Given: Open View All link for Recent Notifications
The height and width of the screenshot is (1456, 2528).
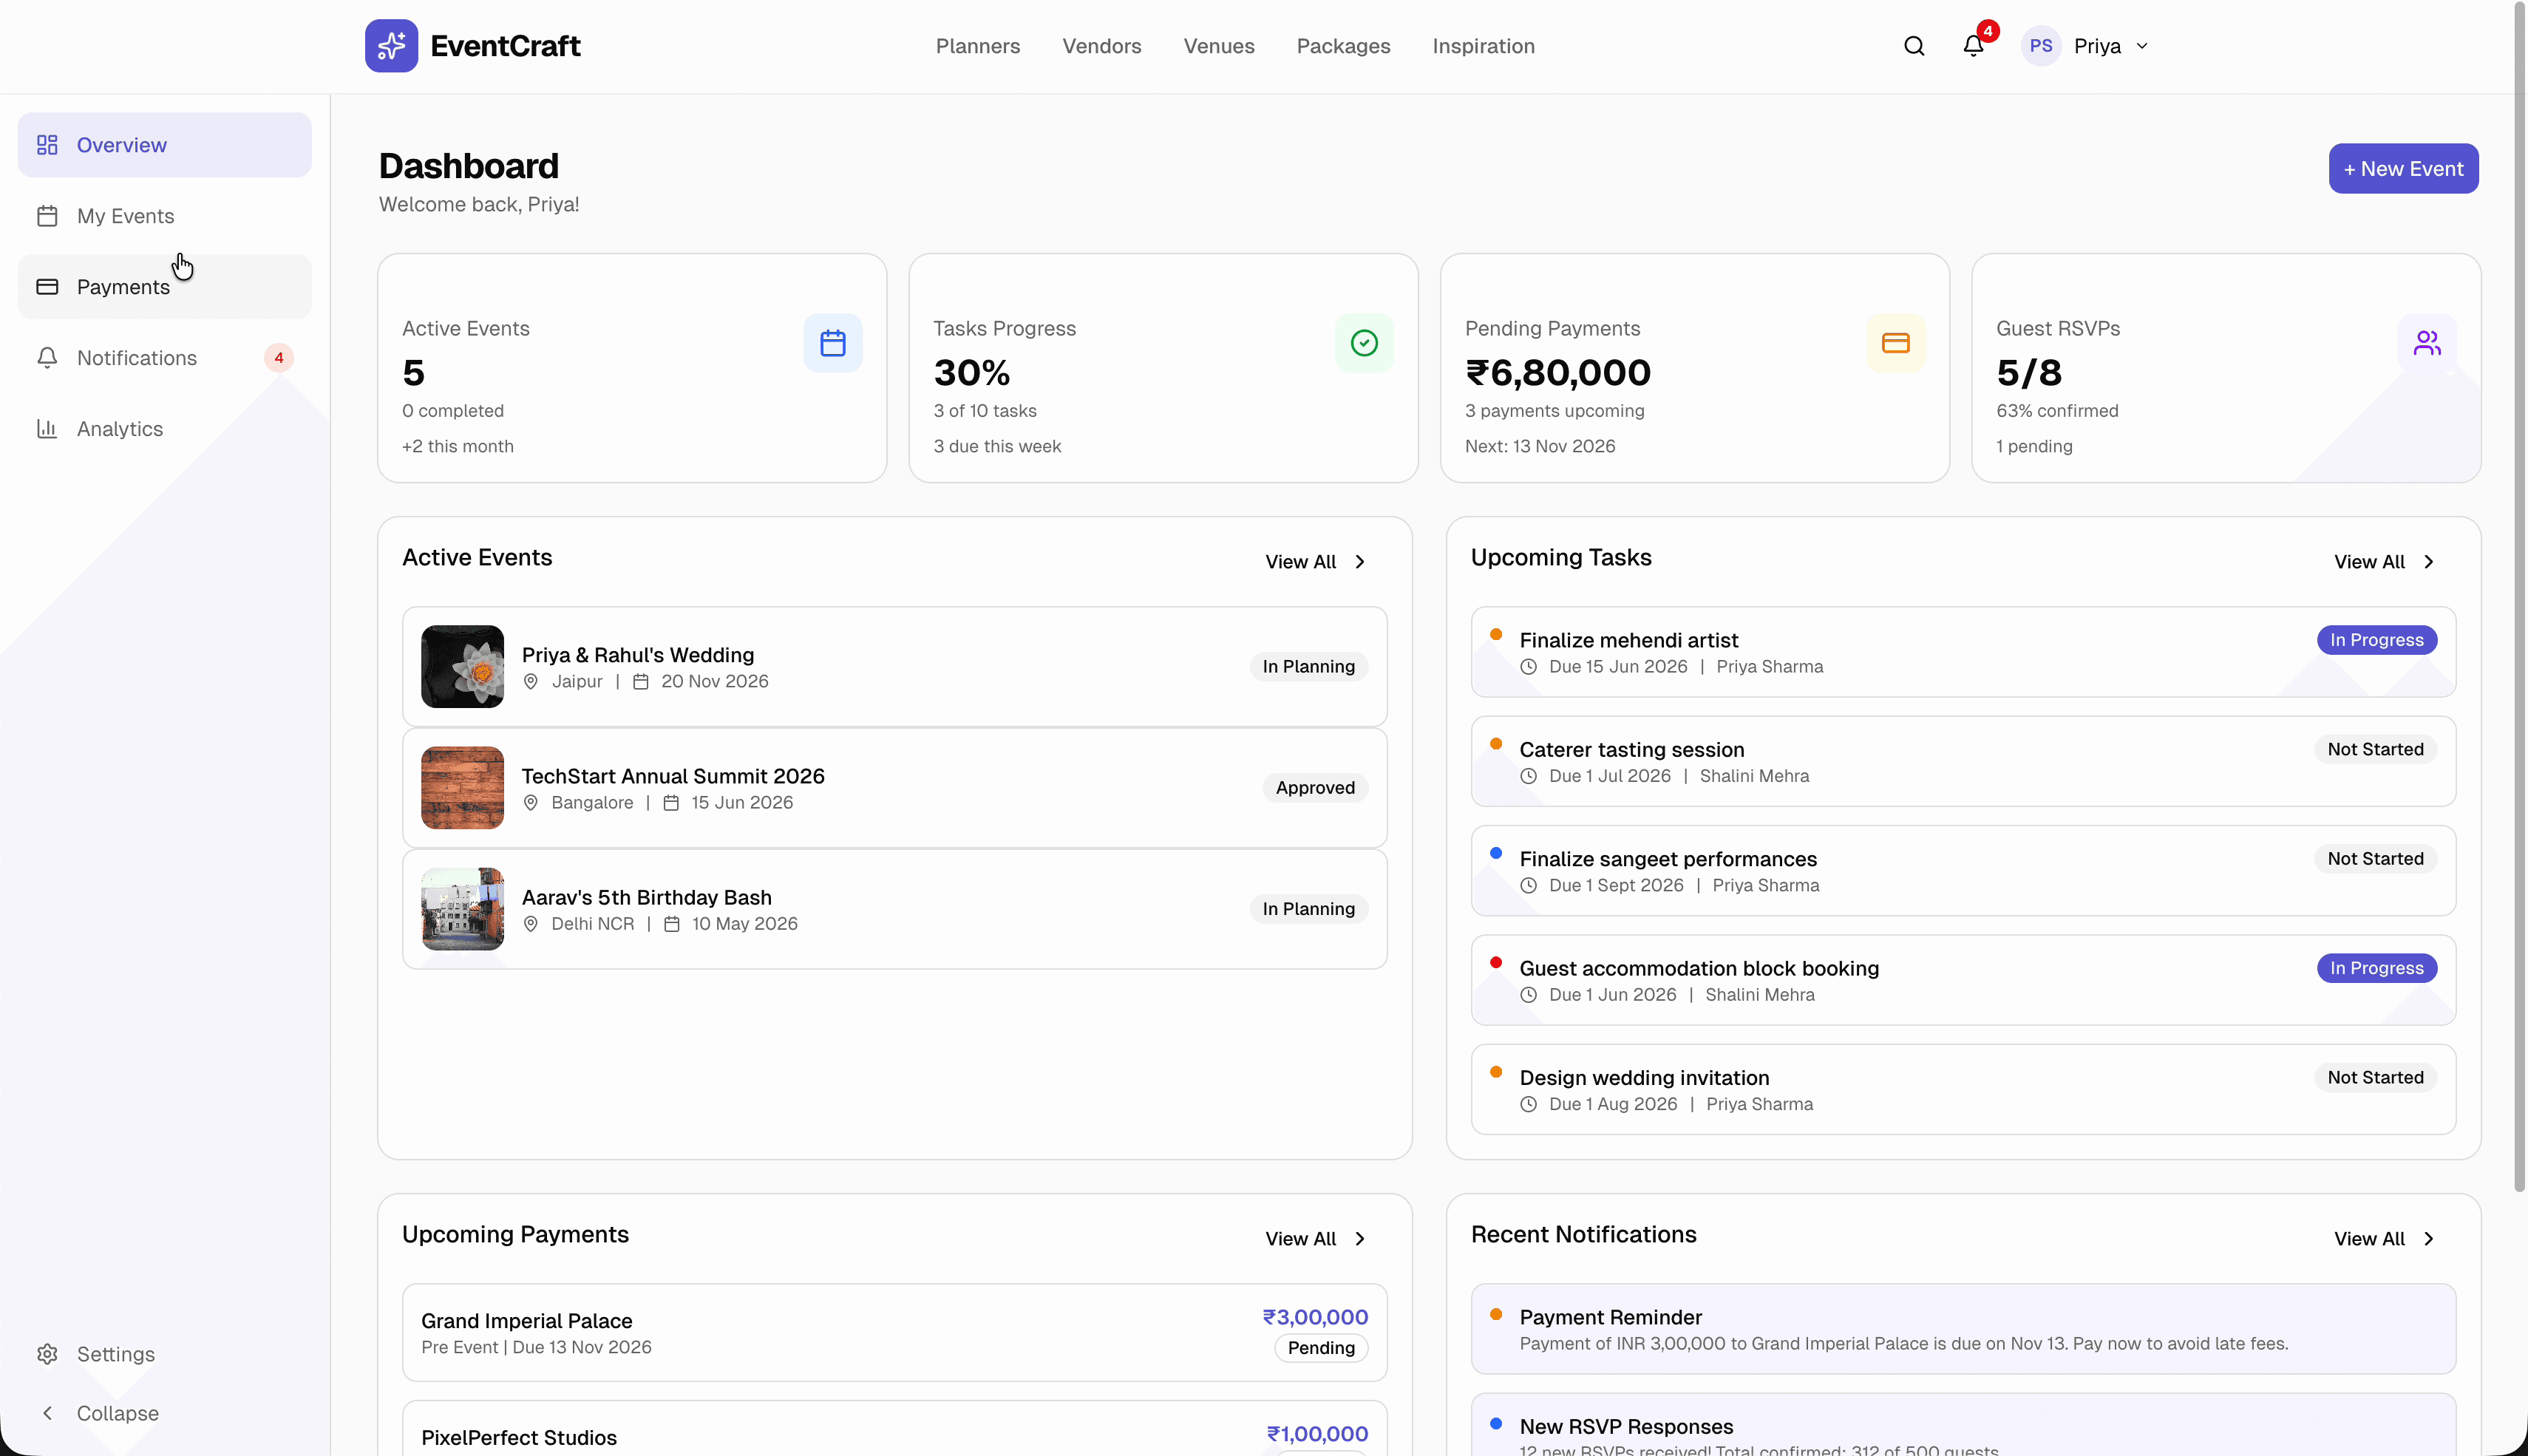Looking at the screenshot, I should (x=2384, y=1238).
